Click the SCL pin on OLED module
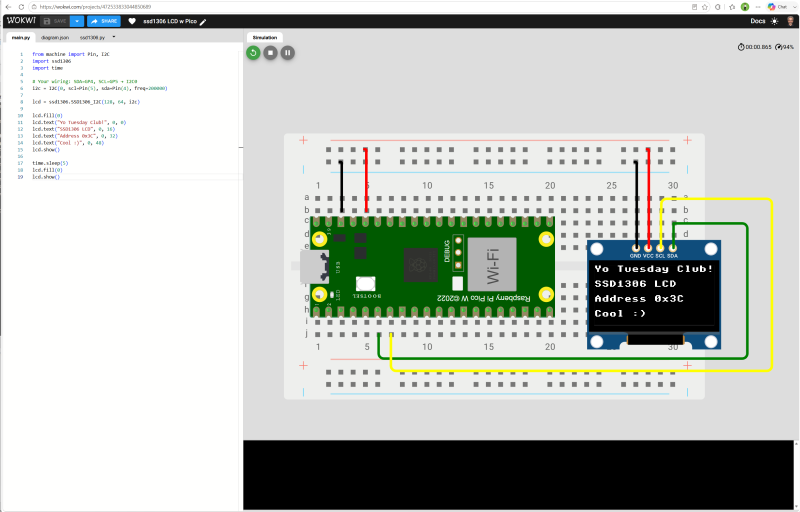The width and height of the screenshot is (800, 512). (x=660, y=248)
